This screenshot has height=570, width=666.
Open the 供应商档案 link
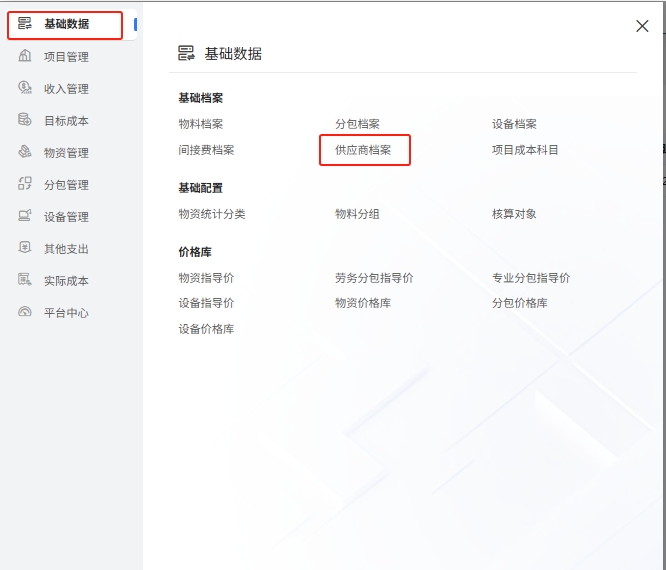coord(363,150)
